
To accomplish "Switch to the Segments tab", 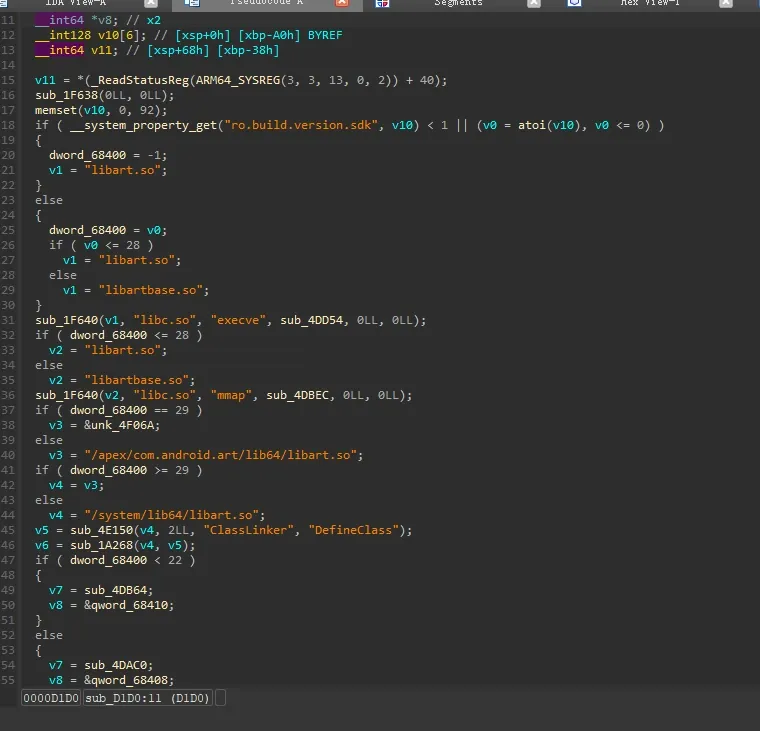I will (458, 2).
